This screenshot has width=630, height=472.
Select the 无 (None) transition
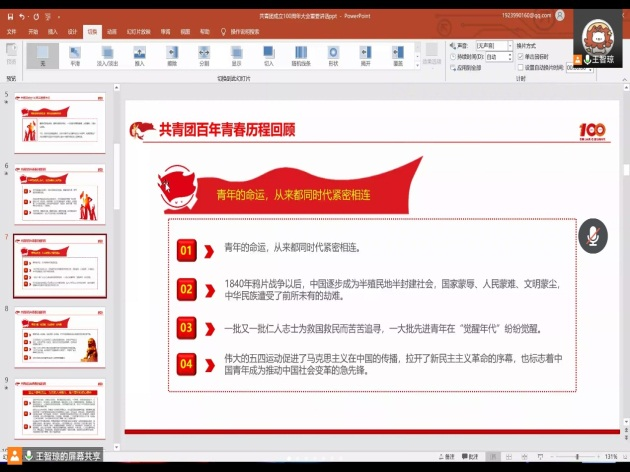point(43,54)
